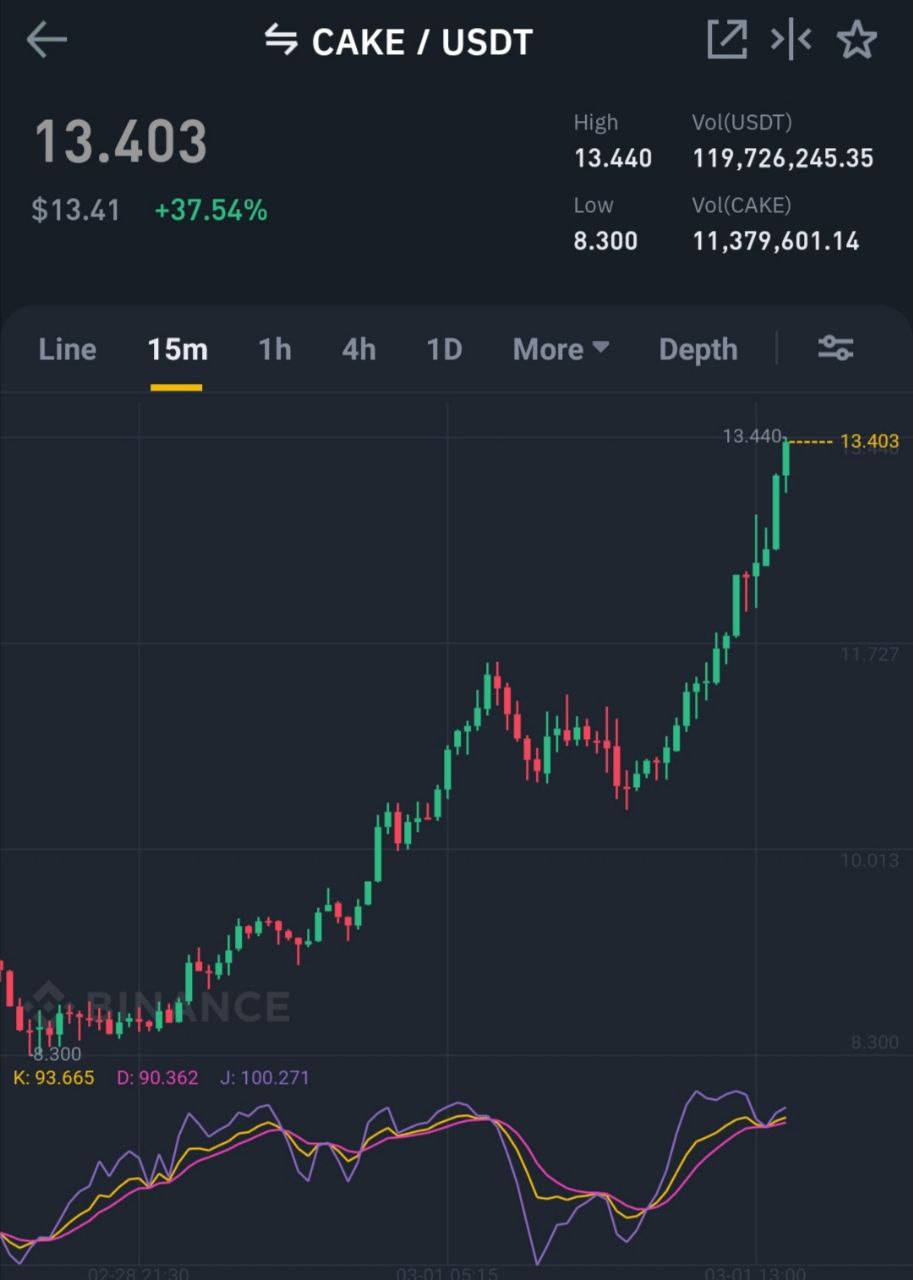Select the 4h interval tab

click(x=359, y=349)
